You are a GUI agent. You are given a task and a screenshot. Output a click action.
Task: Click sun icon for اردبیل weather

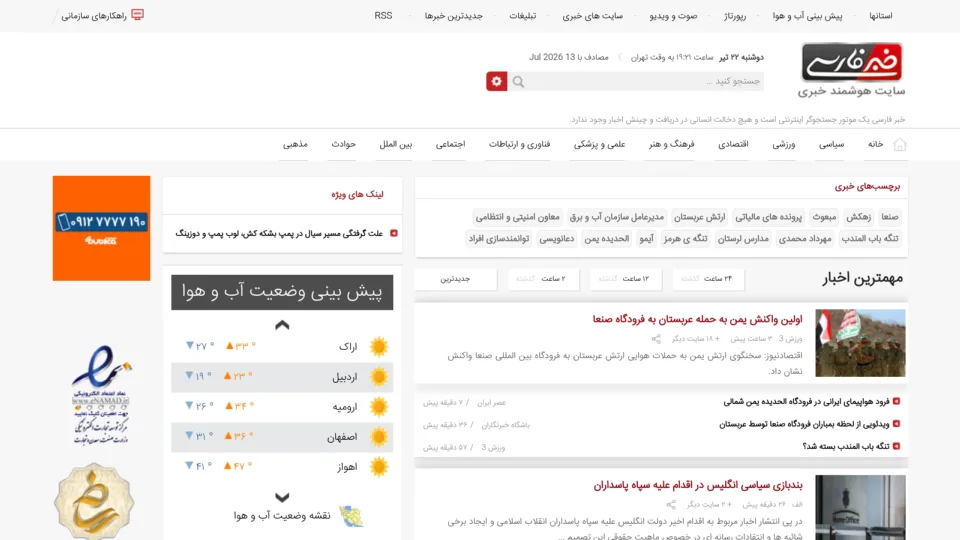(379, 377)
